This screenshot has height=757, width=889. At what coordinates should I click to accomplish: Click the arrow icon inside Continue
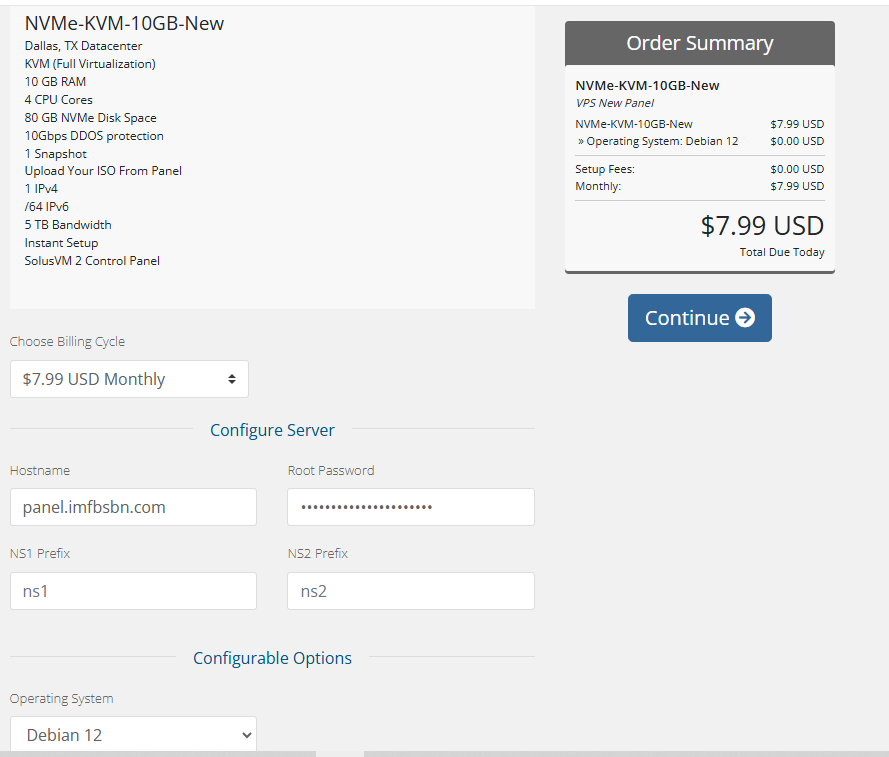coord(745,318)
